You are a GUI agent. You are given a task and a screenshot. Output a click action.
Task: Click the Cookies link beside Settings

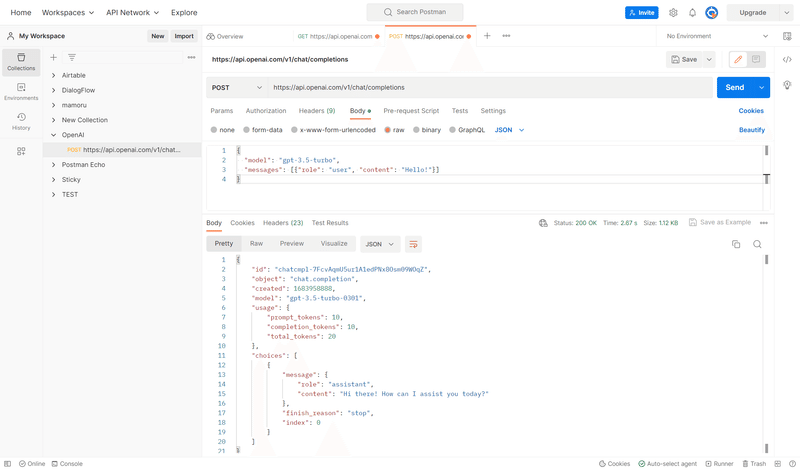[751, 111]
